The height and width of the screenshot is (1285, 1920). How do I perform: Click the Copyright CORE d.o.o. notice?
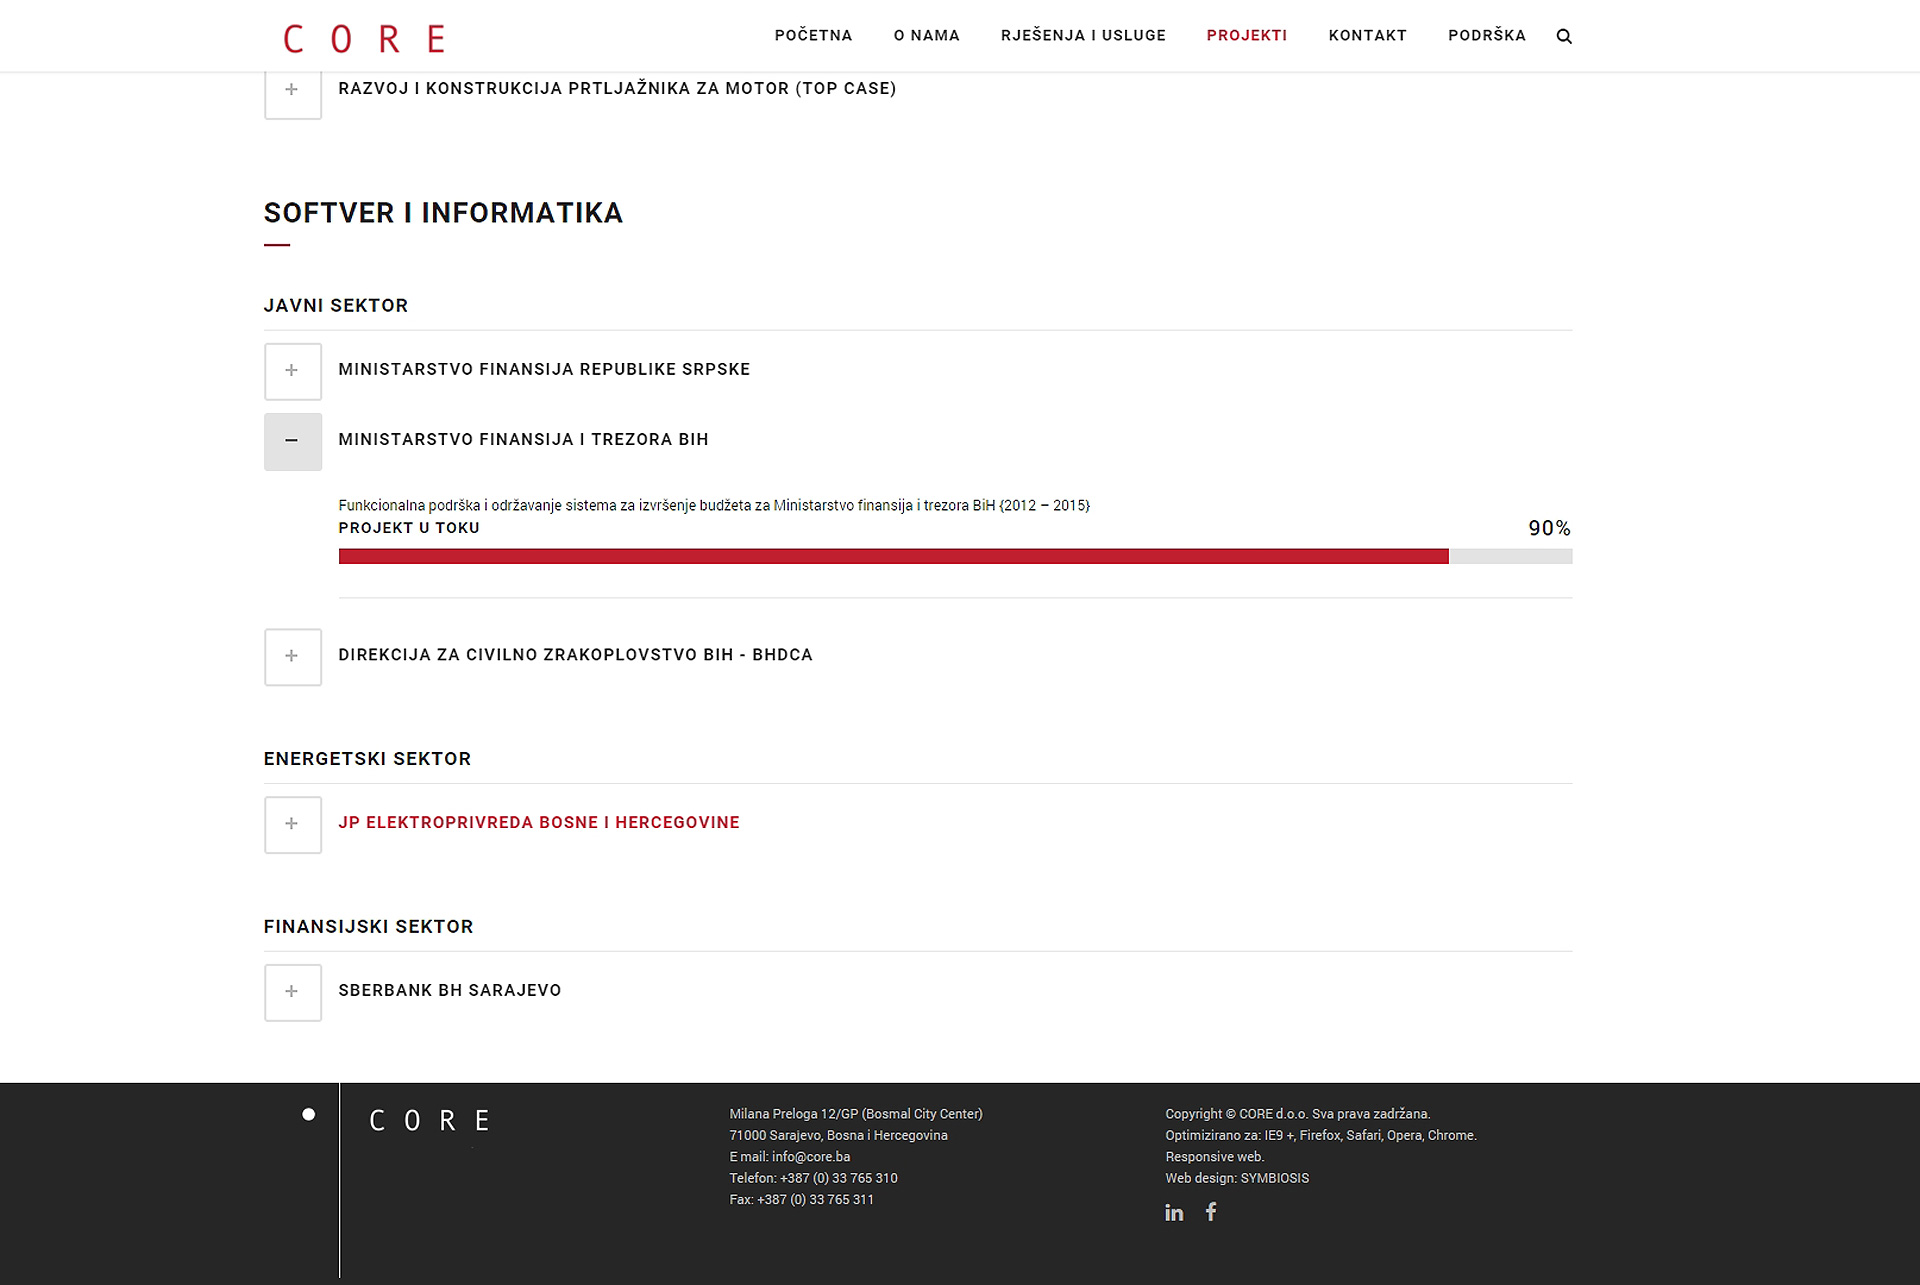click(x=1298, y=1114)
